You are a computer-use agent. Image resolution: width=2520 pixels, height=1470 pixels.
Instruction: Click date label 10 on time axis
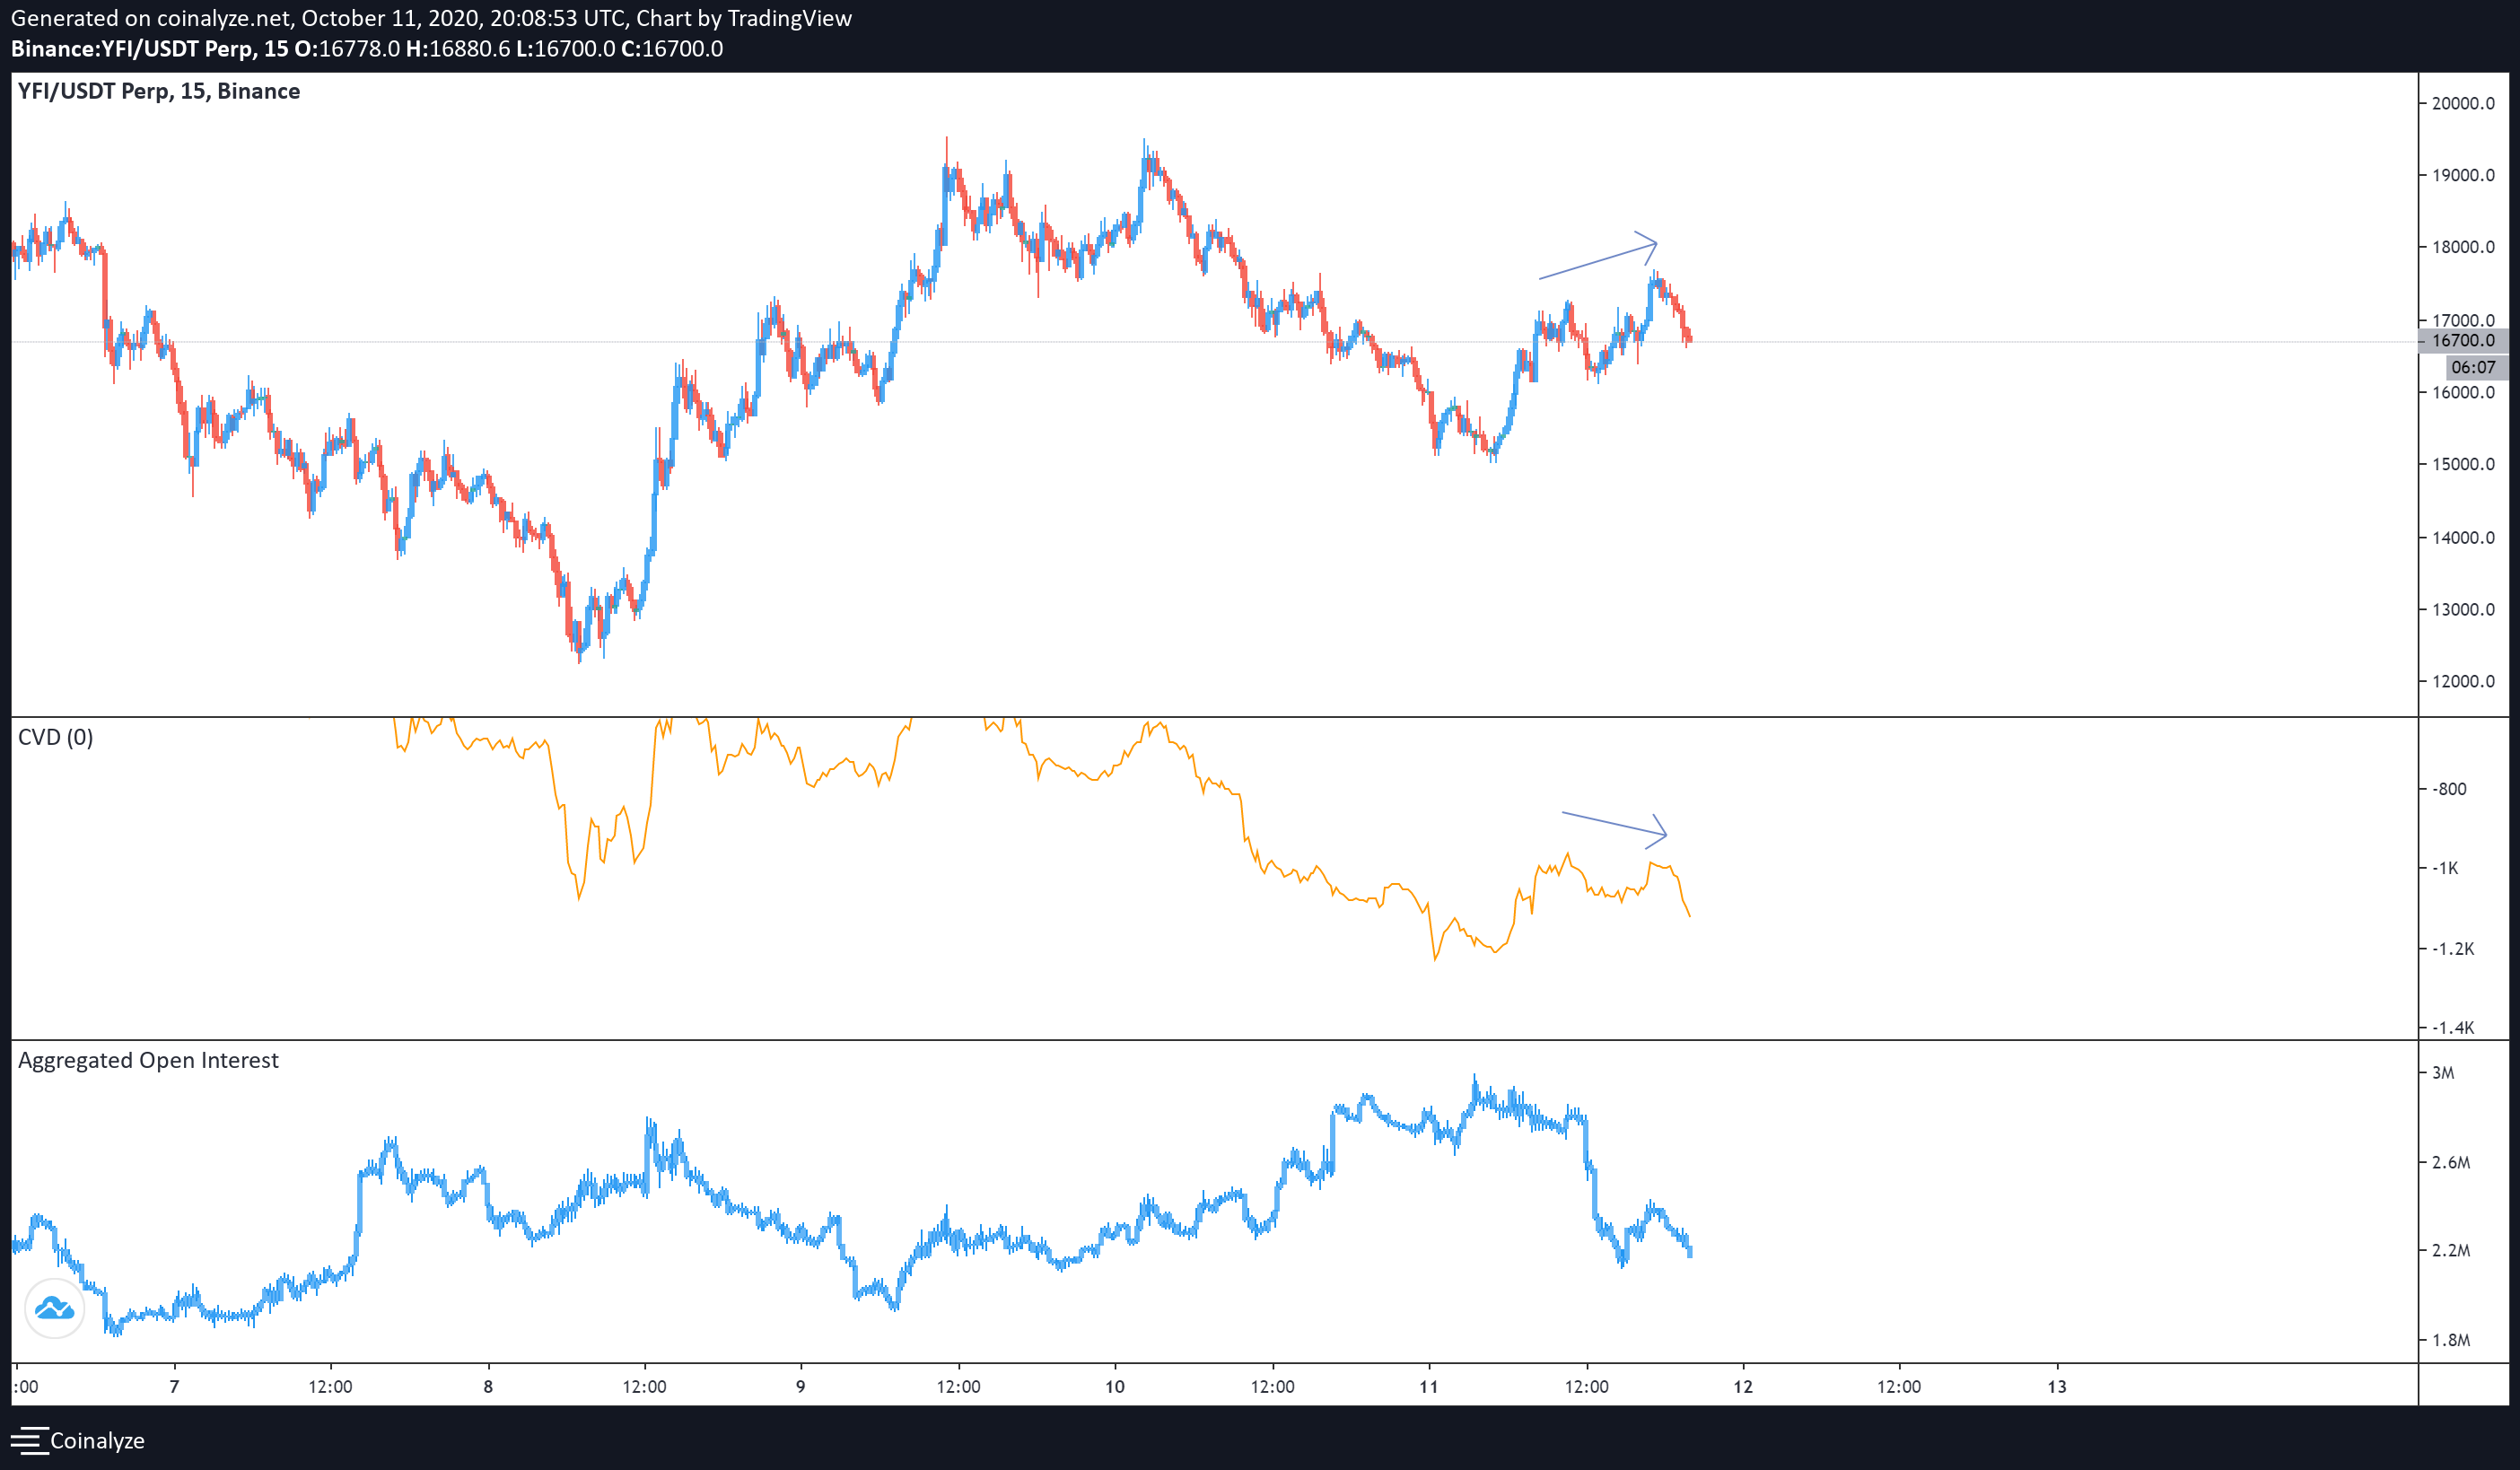coord(1115,1386)
